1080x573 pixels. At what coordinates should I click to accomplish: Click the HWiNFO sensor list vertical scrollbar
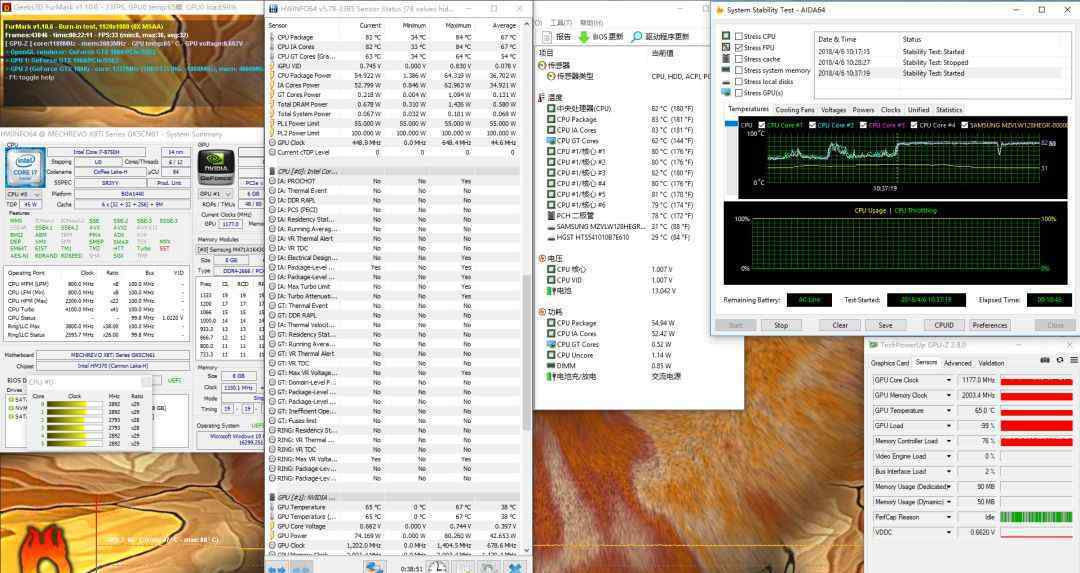[528, 351]
